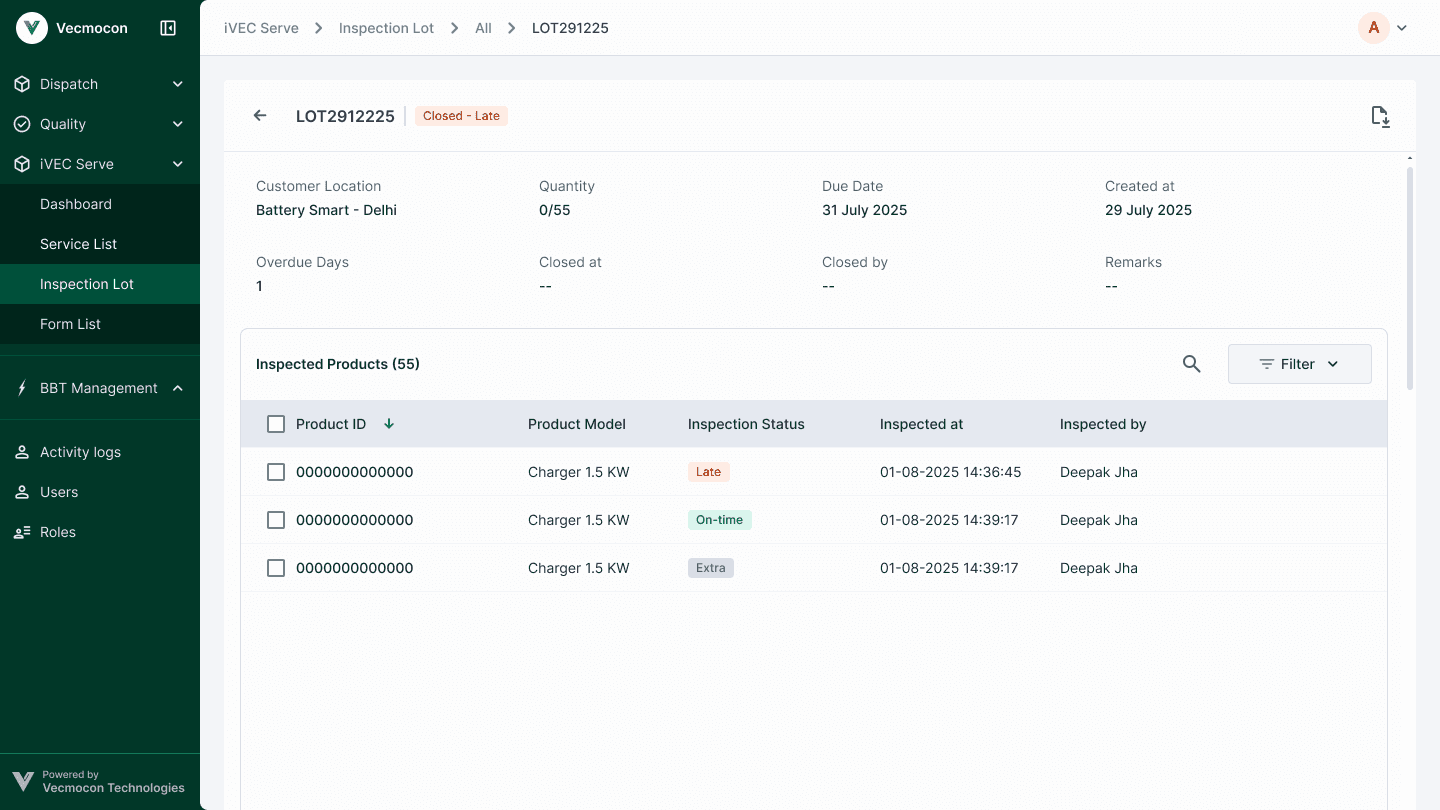Check the row with Extra status
Screen dimensions: 1440x810
276,568
